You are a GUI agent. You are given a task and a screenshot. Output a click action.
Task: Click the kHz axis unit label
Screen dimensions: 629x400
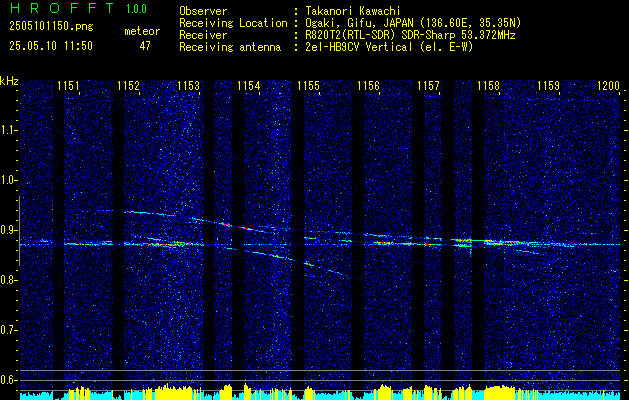(9, 81)
